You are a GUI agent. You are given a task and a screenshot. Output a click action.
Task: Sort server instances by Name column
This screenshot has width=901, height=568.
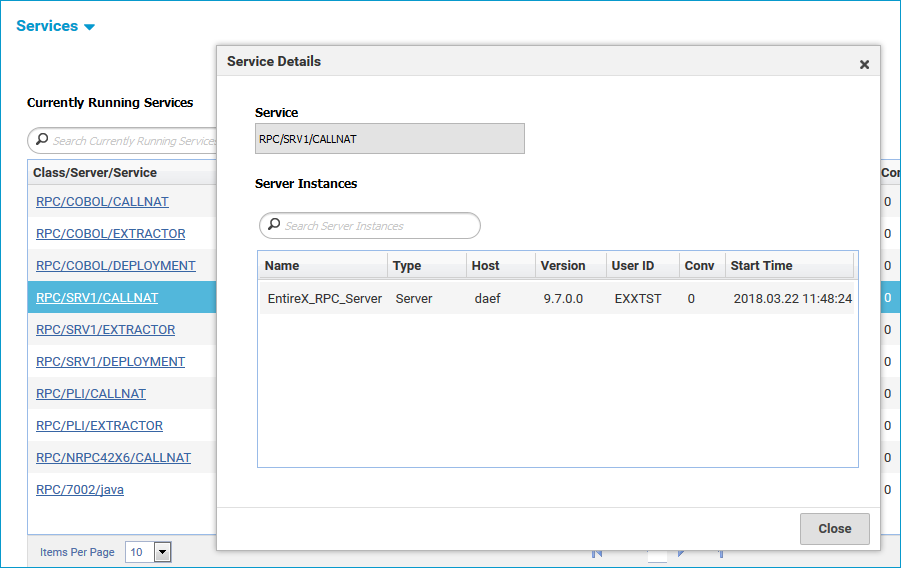pyautogui.click(x=323, y=266)
